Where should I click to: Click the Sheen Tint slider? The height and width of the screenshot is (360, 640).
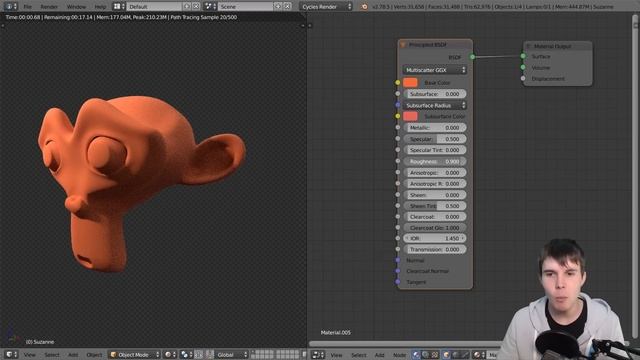[x=435, y=206]
